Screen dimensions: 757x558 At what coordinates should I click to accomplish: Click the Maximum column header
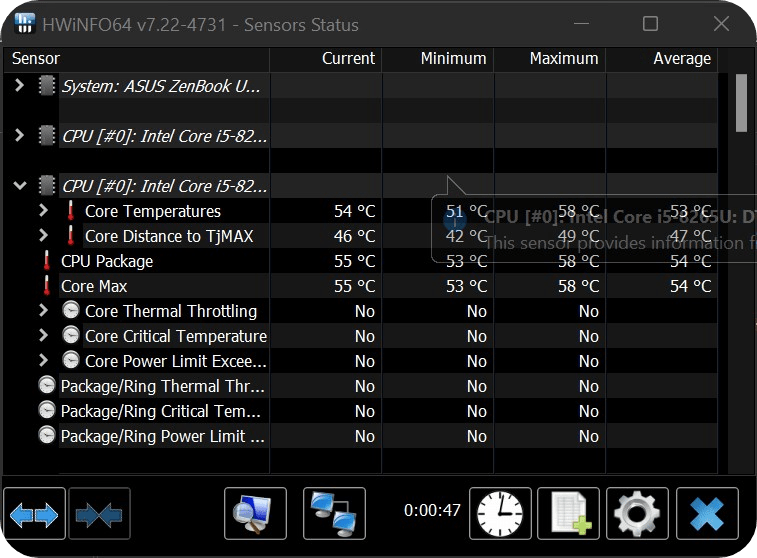pos(550,59)
